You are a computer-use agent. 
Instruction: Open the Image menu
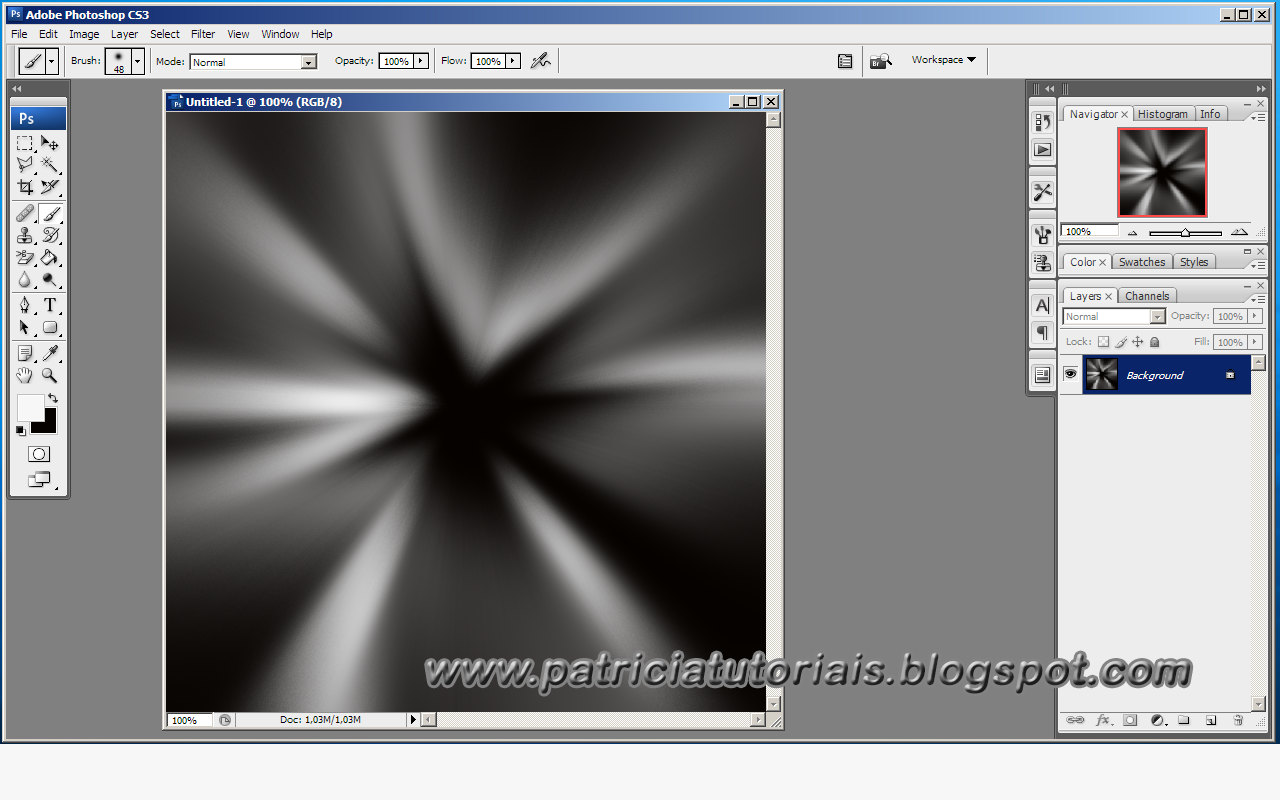pyautogui.click(x=84, y=34)
